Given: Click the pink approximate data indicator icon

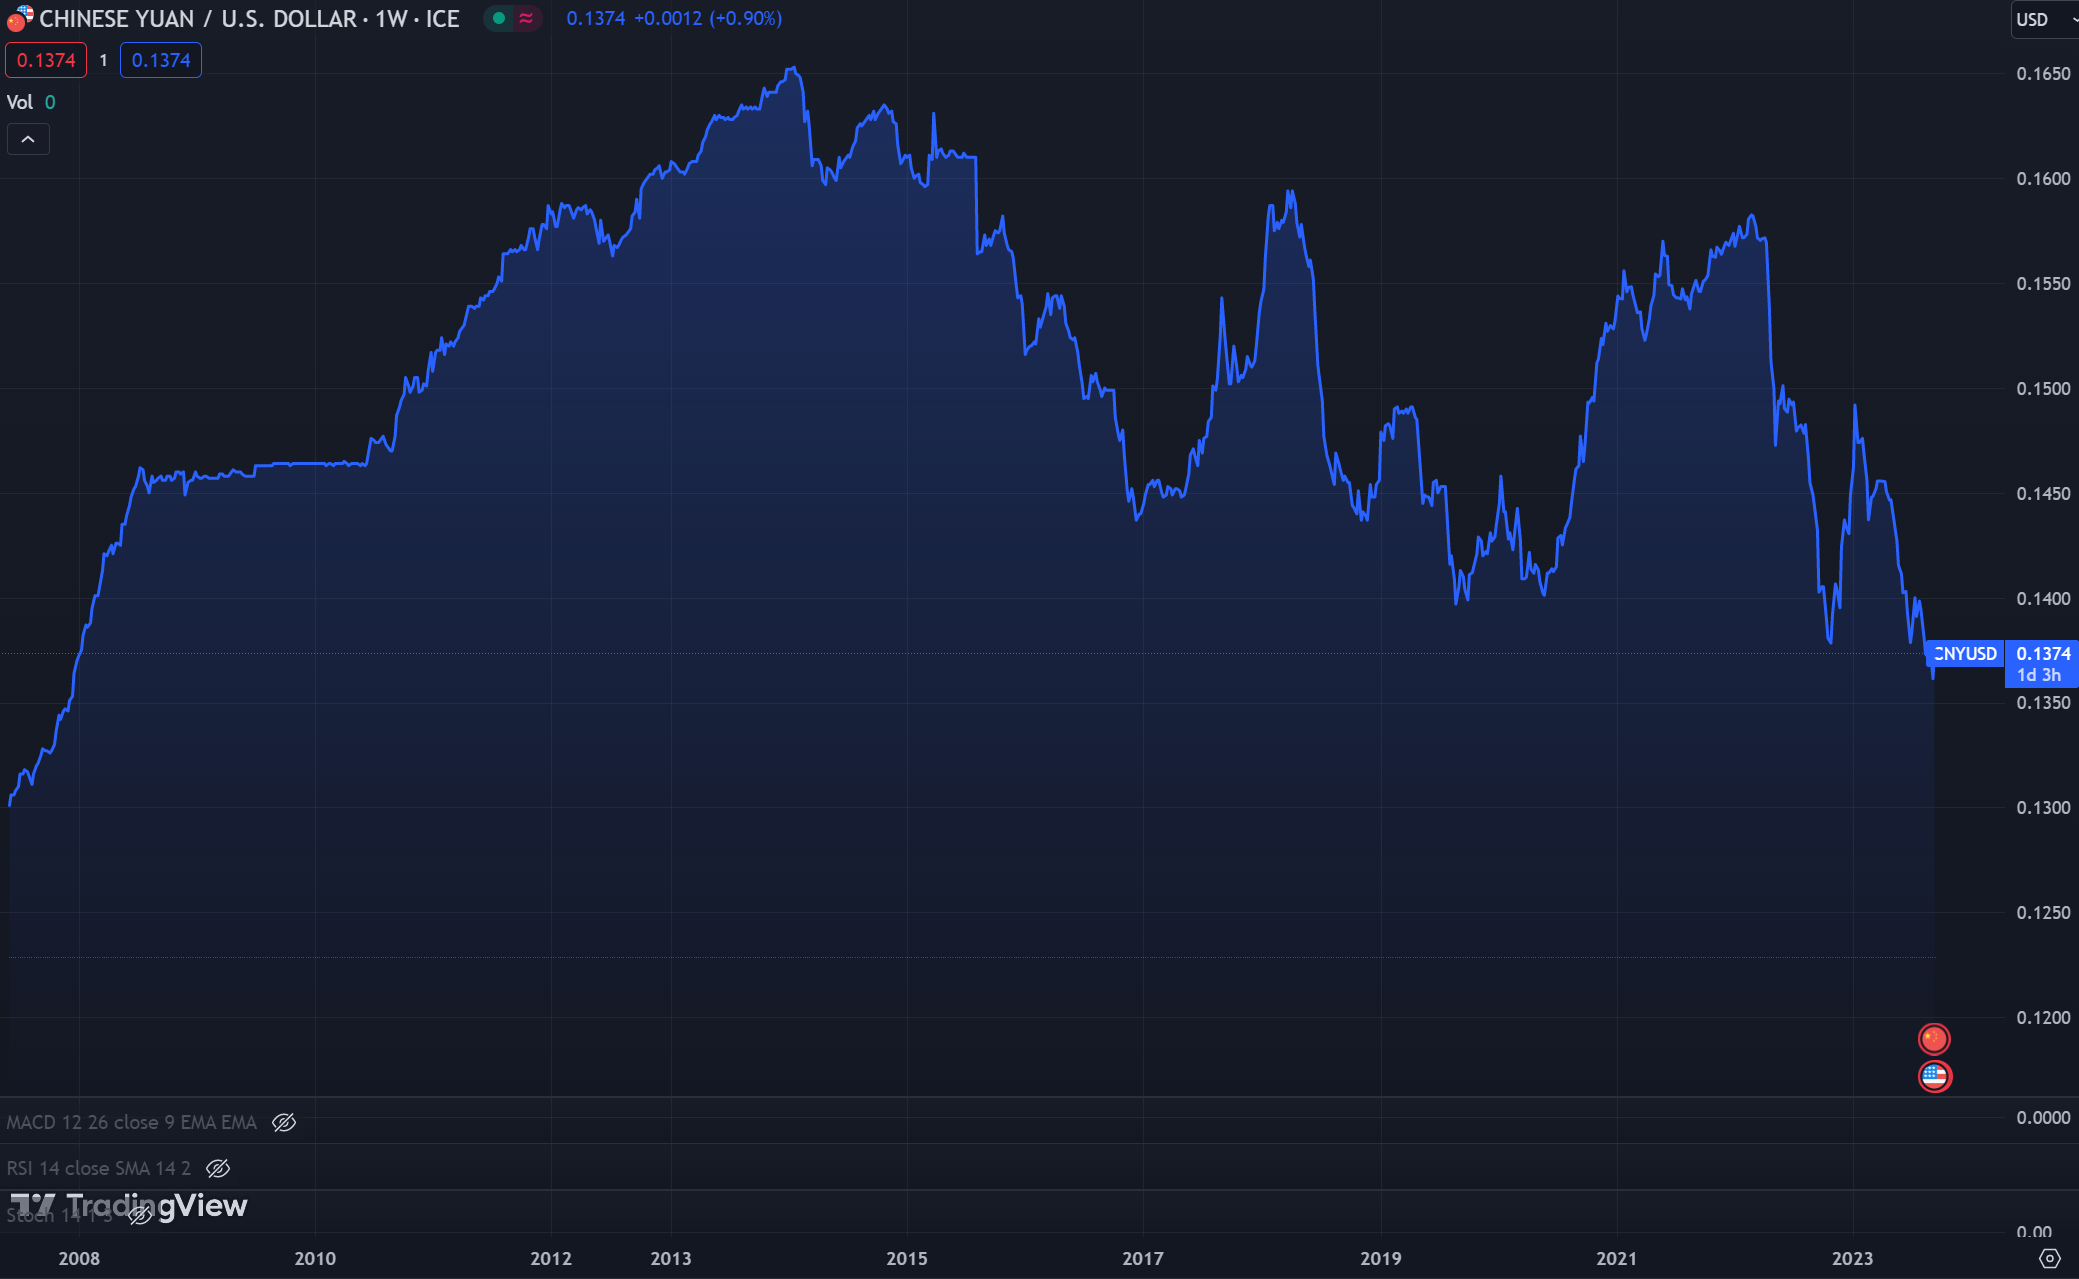Looking at the screenshot, I should [526, 18].
